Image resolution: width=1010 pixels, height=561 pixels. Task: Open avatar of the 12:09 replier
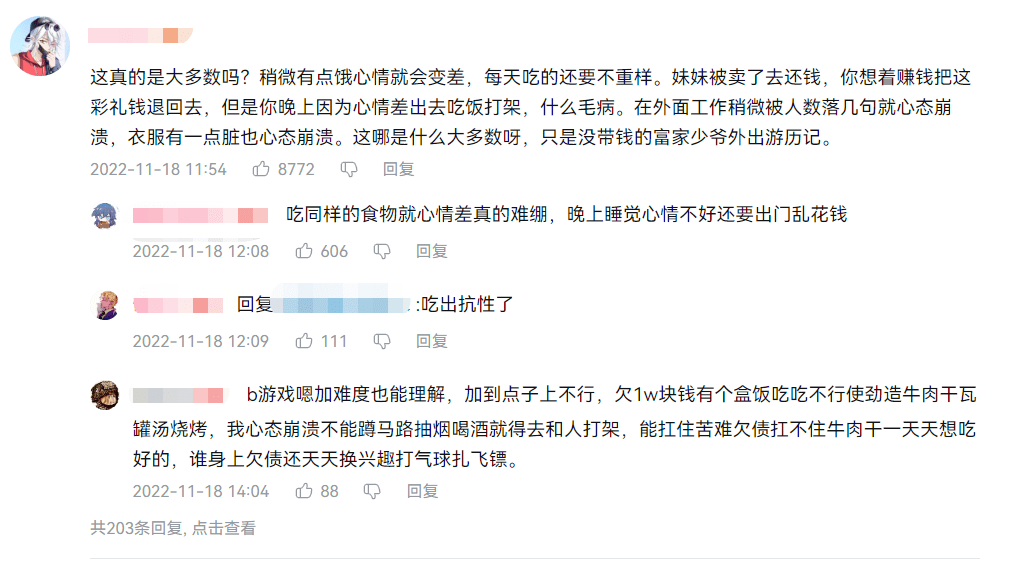(106, 305)
